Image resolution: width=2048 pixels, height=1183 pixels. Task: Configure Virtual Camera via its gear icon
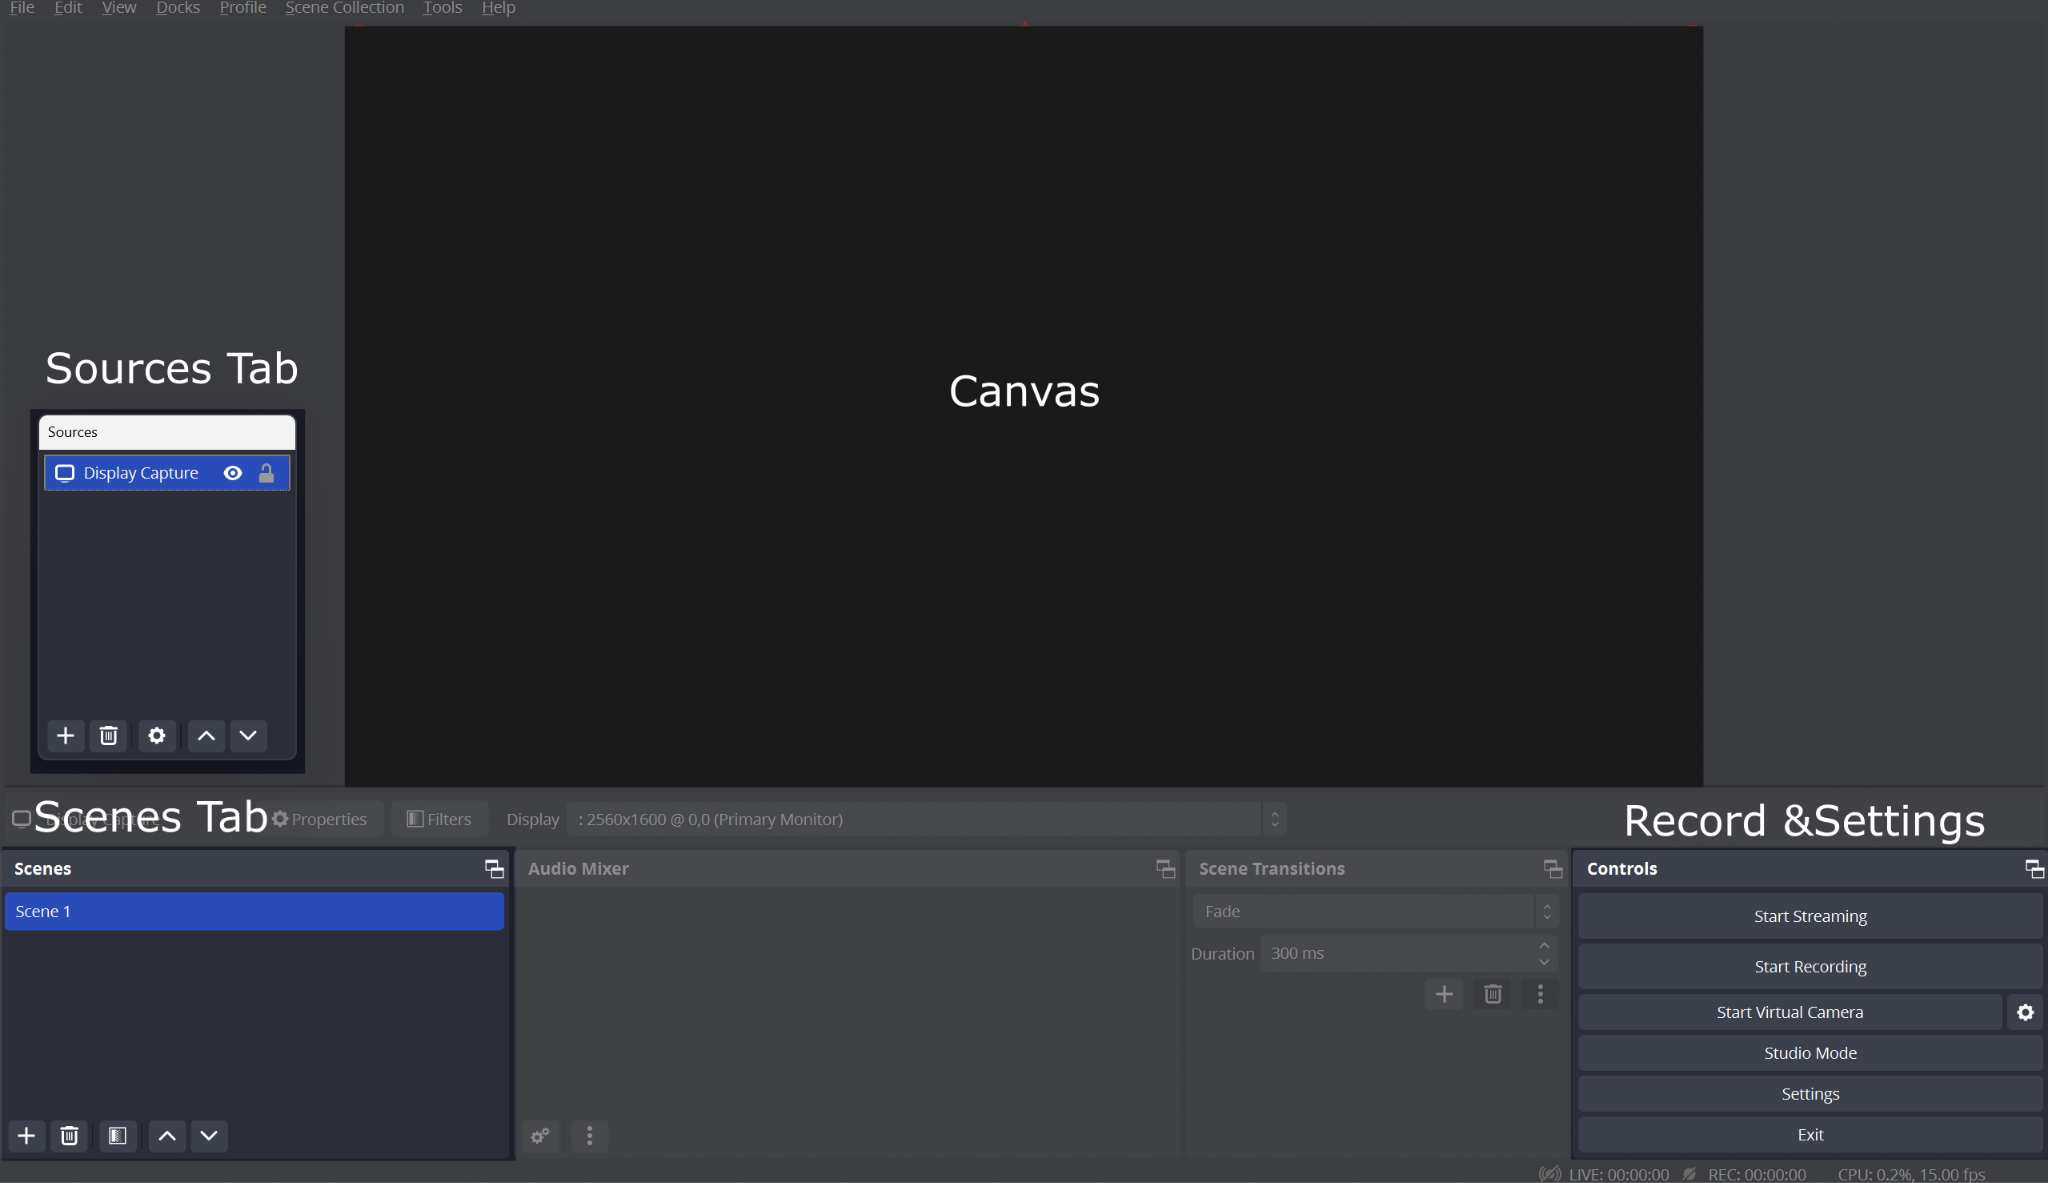click(2025, 1012)
